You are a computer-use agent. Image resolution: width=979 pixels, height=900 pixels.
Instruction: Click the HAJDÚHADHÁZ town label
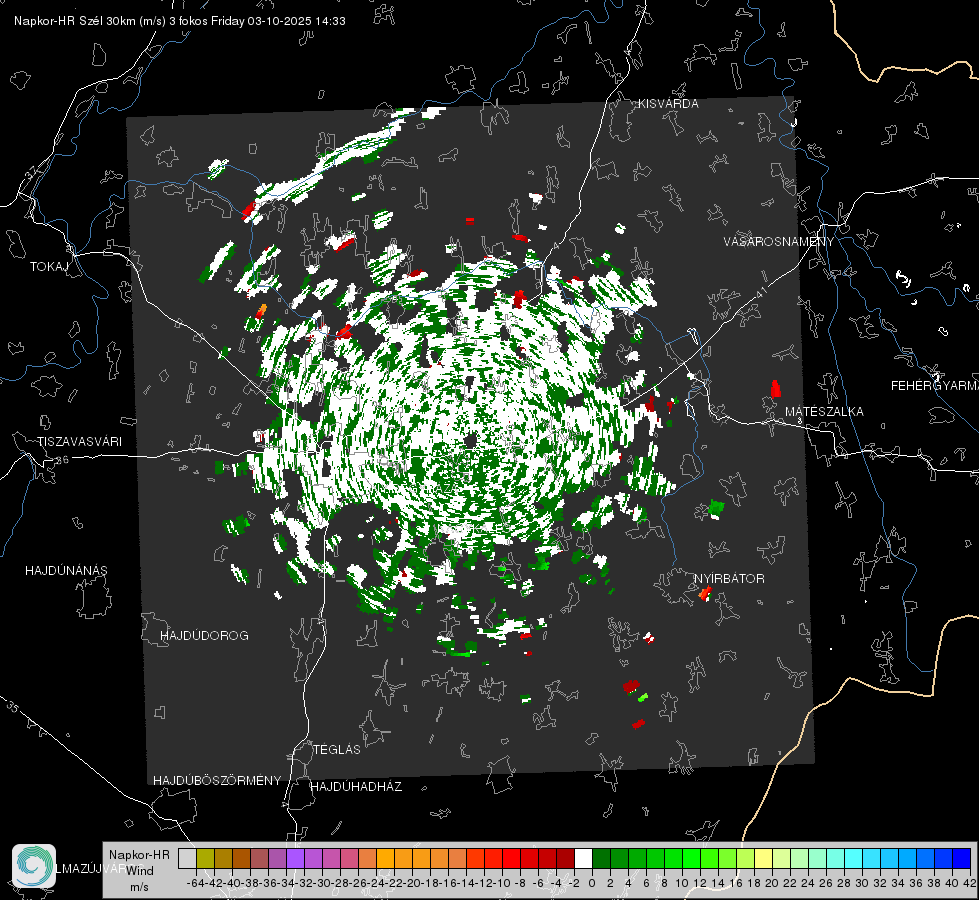356,786
